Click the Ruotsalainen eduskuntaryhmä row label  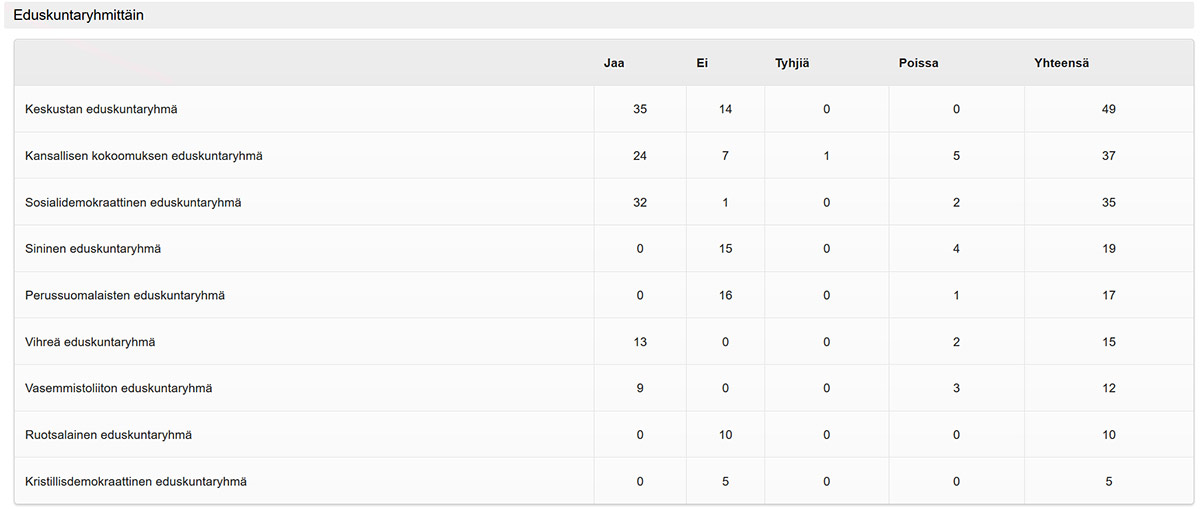(x=108, y=435)
